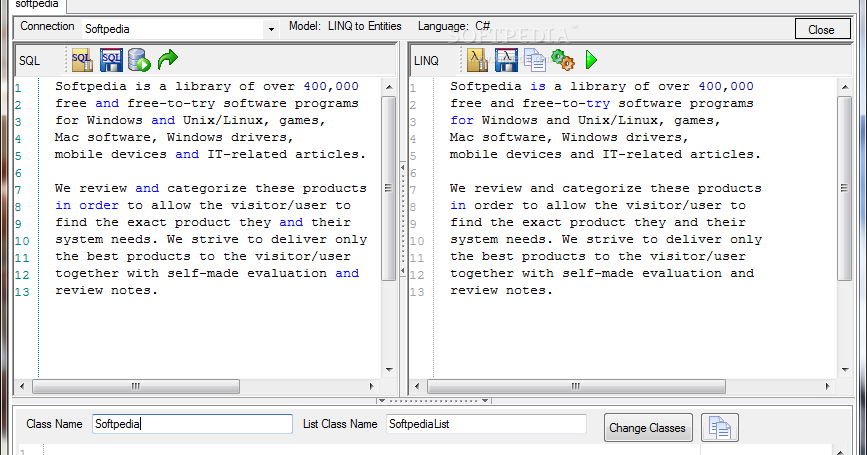The width and height of the screenshot is (867, 455).
Task: Open LINQ lambda file icon
Action: 477,60
